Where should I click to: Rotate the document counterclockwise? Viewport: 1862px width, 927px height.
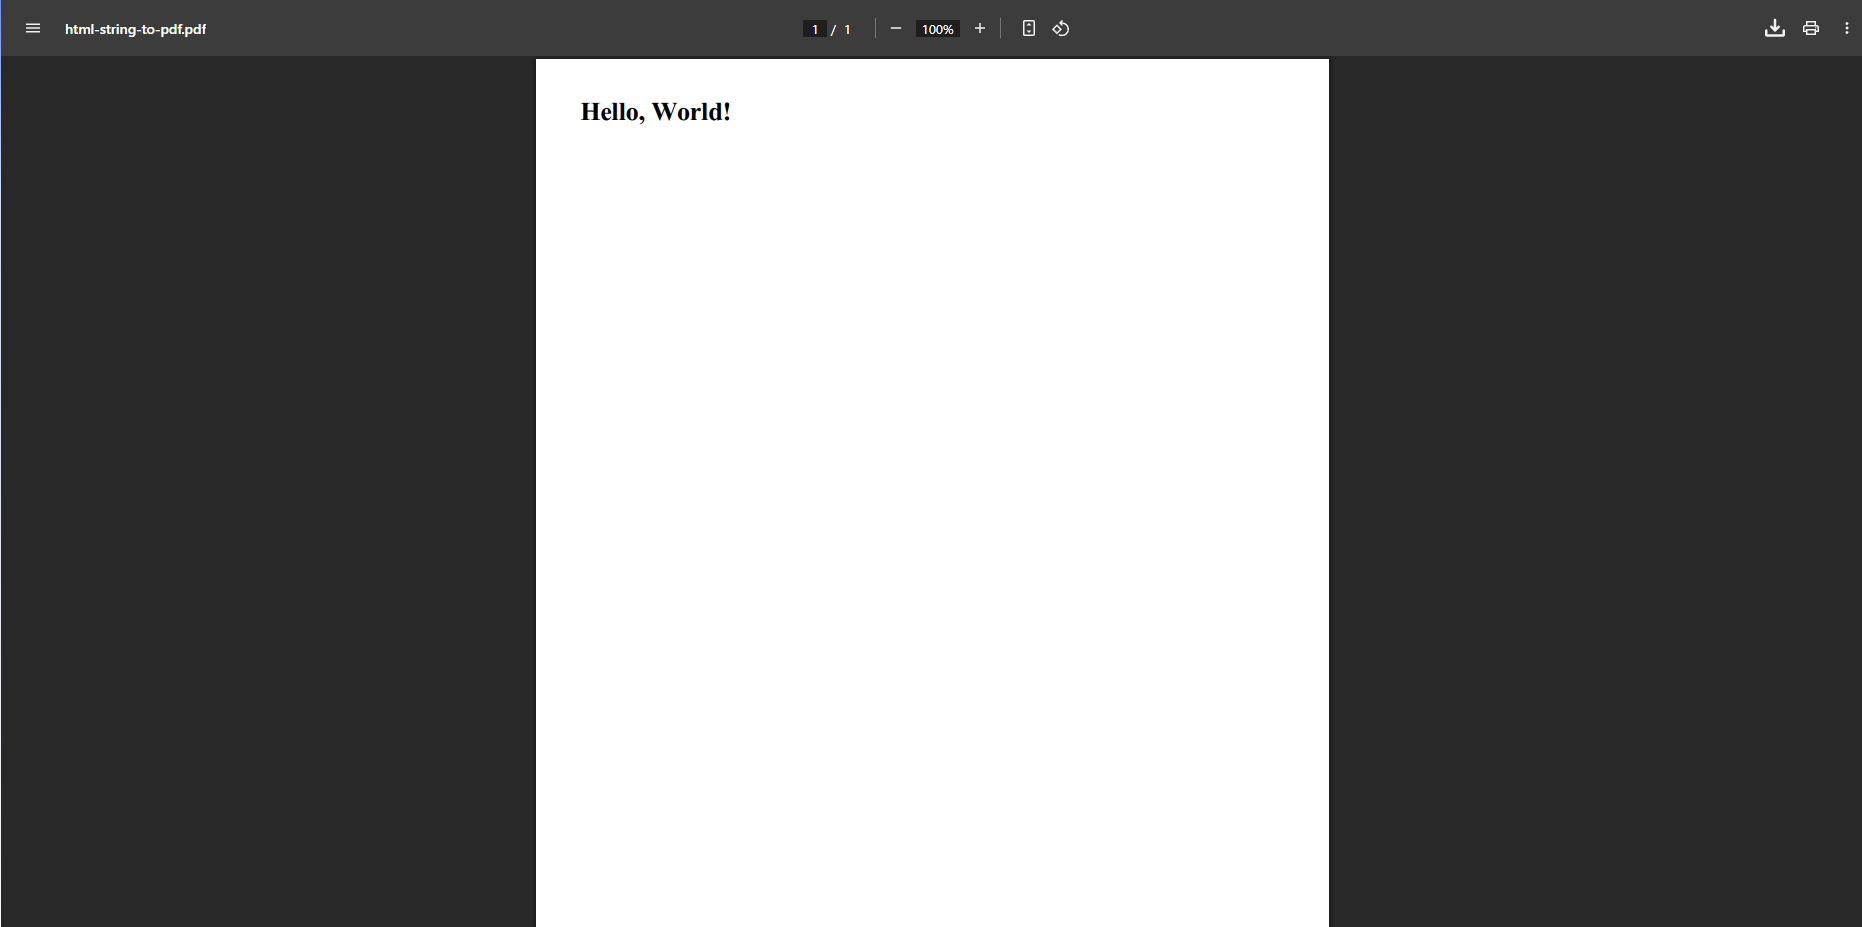[1061, 28]
